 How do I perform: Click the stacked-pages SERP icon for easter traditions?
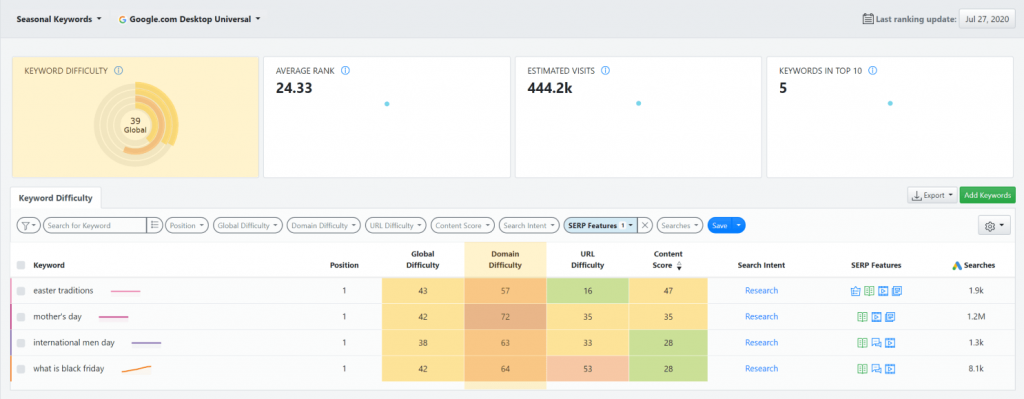897,291
